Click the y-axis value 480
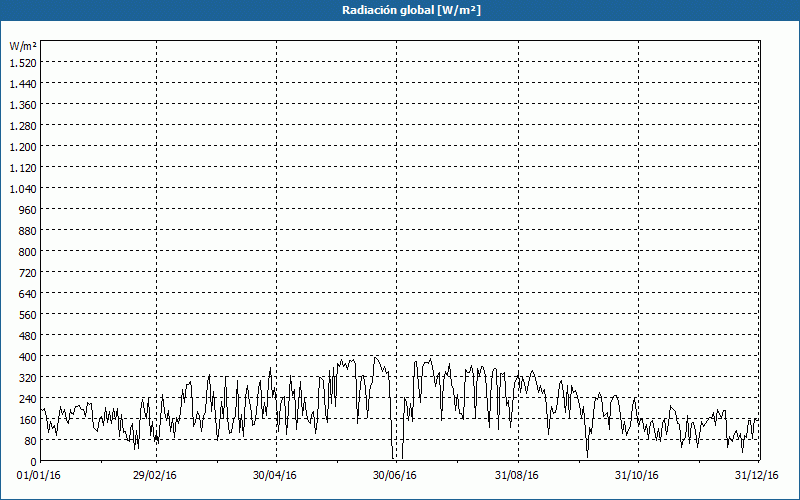Image resolution: width=800 pixels, height=500 pixels. [28, 336]
